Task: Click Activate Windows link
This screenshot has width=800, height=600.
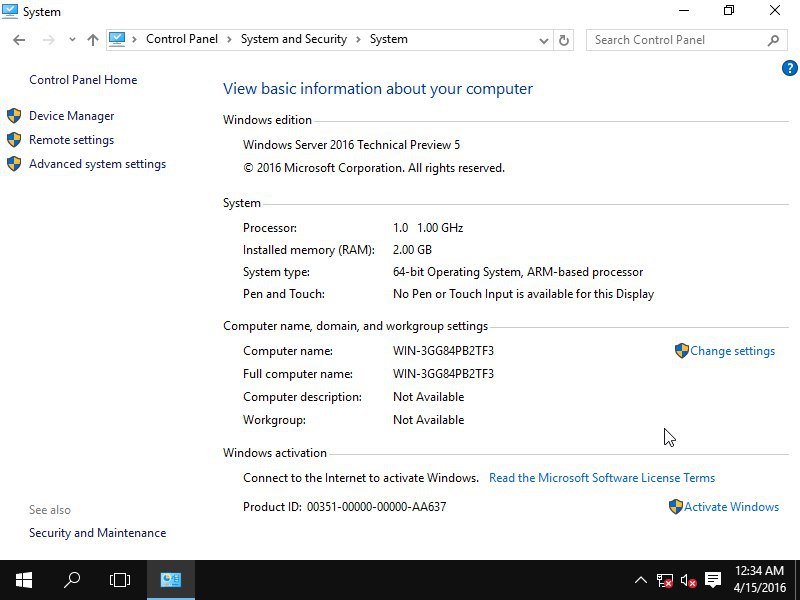Action: pyautogui.click(x=731, y=507)
